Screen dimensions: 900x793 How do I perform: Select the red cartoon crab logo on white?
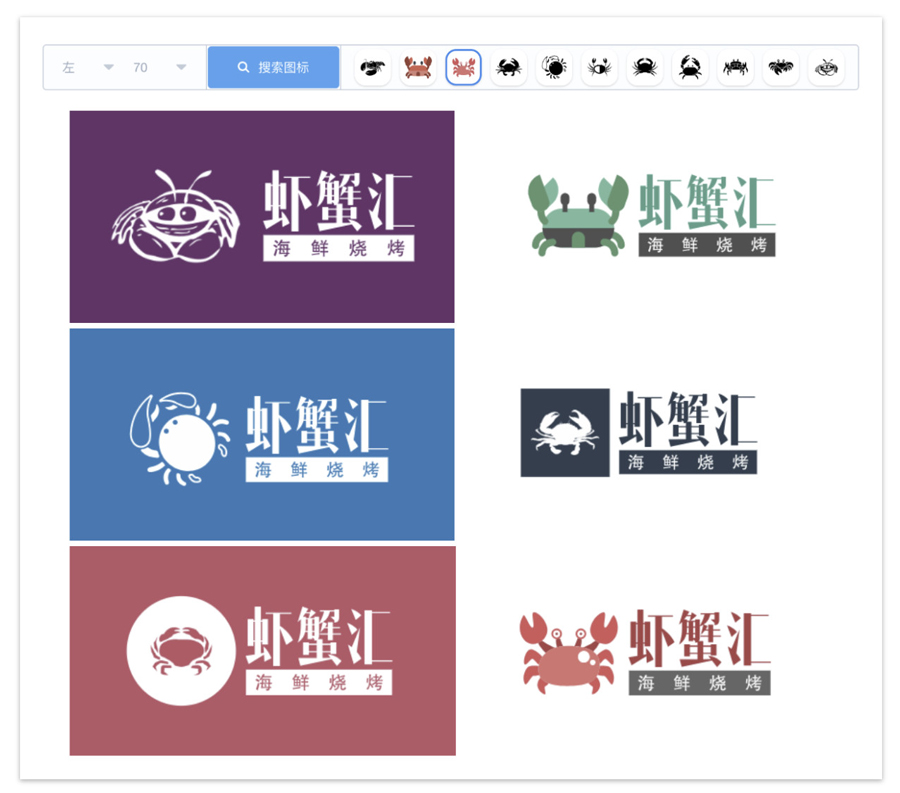(645, 652)
